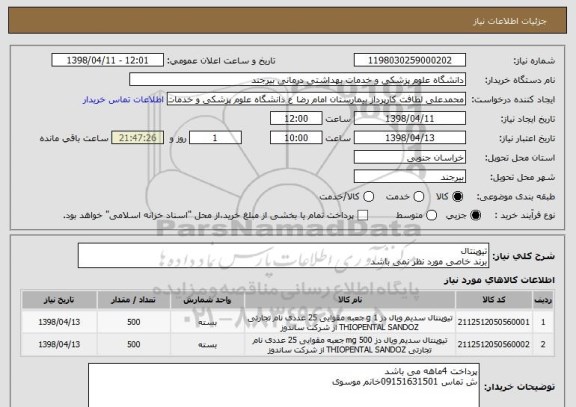Click date 1398/04/13 in table row 1
The image size is (576, 407).
pos(59,322)
